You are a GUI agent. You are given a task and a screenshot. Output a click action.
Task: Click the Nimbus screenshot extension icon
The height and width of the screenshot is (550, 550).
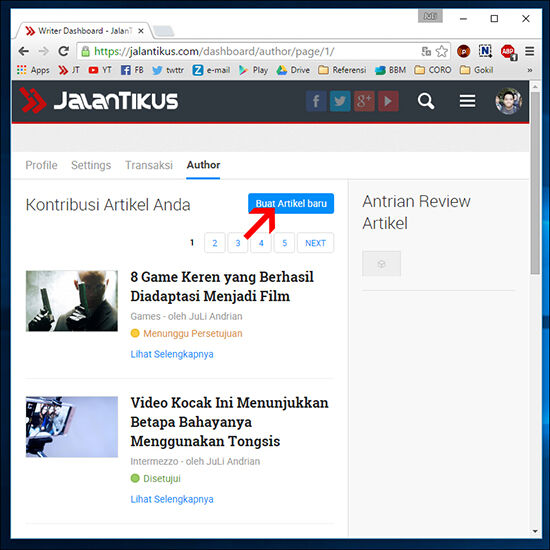(485, 52)
